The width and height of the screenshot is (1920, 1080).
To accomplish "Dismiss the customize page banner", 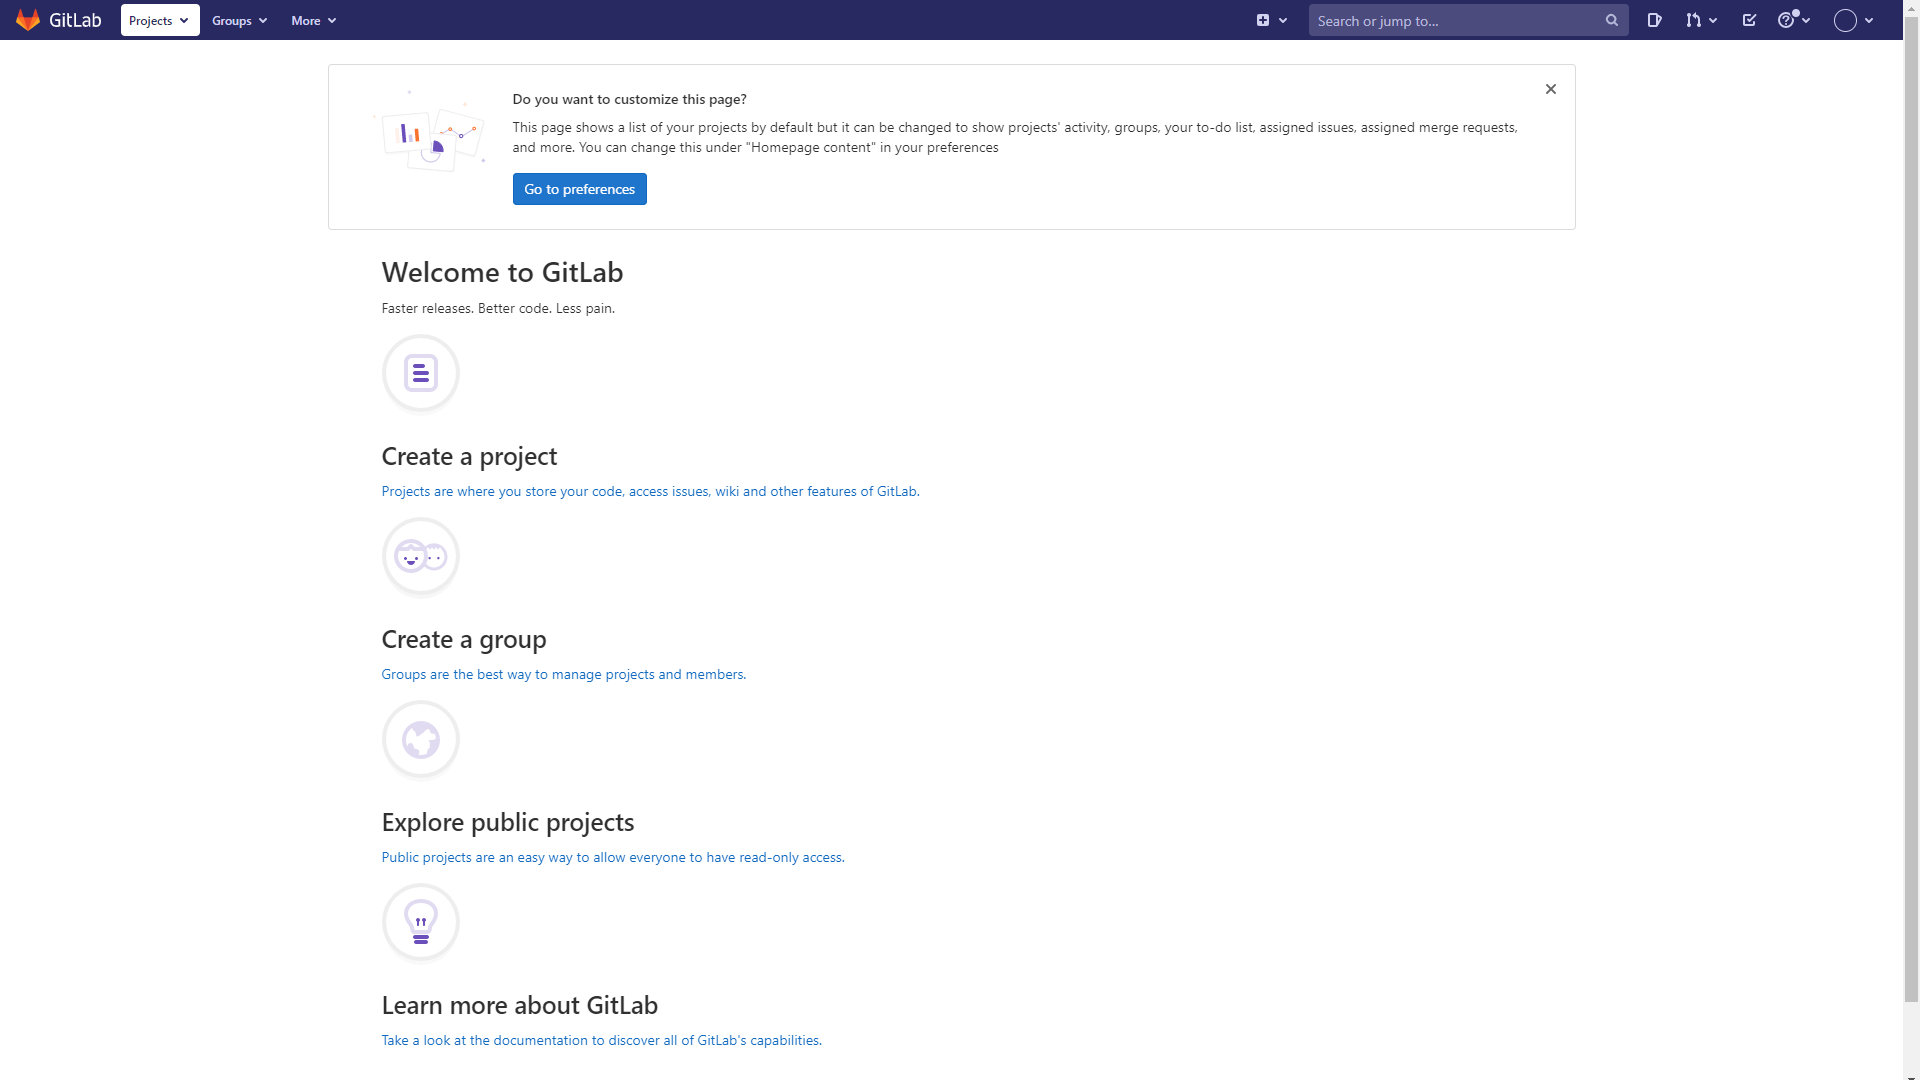I will [1551, 89].
